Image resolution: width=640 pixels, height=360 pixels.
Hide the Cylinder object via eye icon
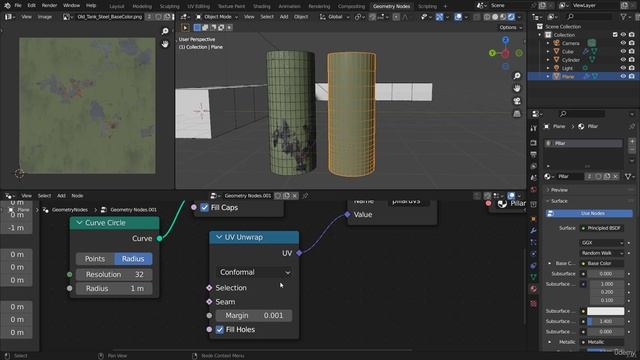pyautogui.click(x=623, y=60)
